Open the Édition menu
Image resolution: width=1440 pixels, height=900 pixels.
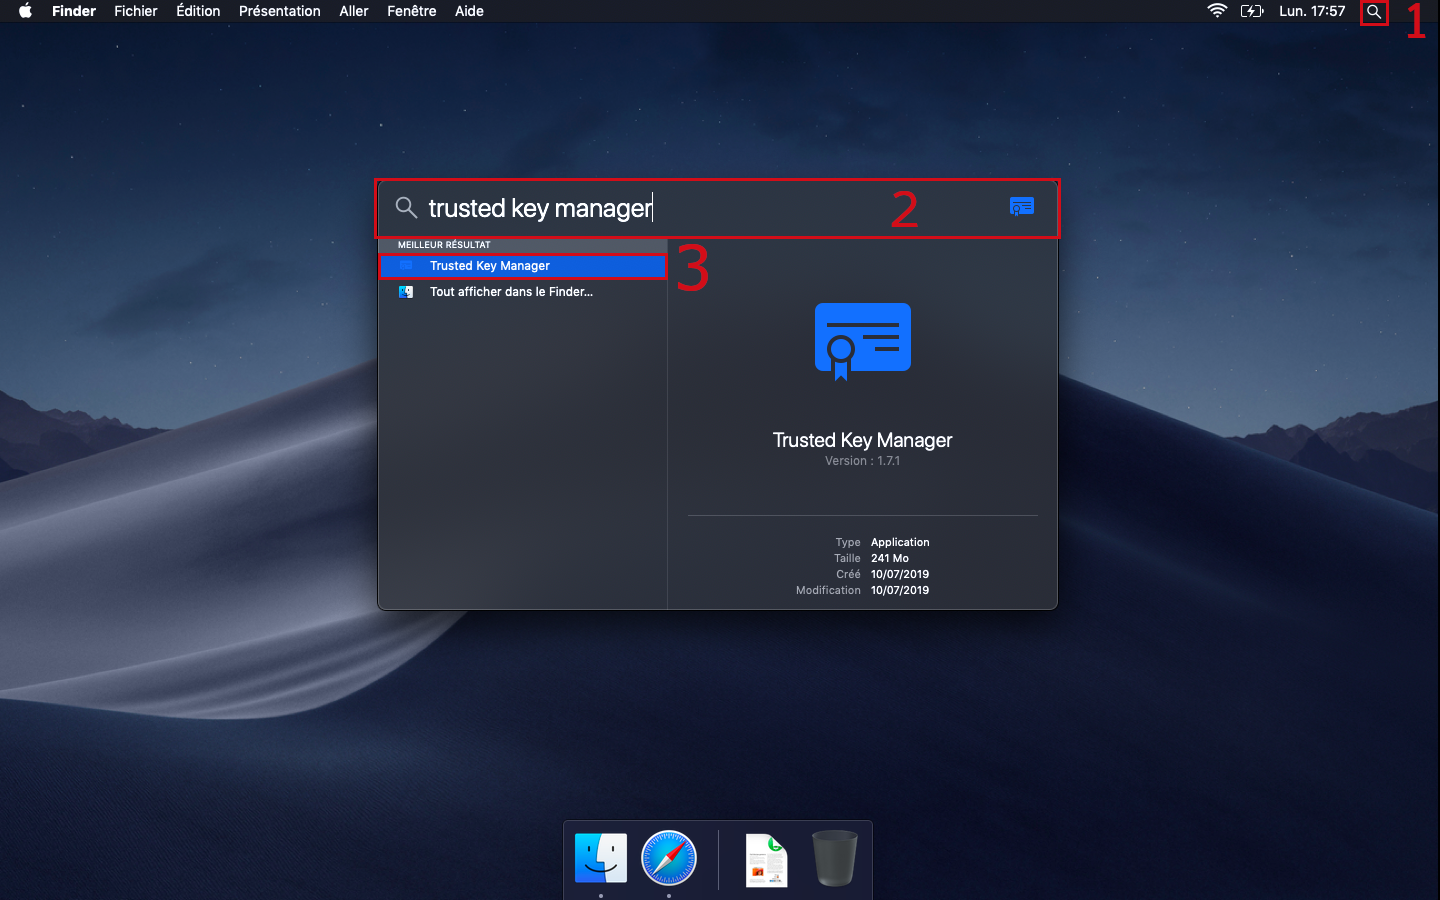(198, 11)
